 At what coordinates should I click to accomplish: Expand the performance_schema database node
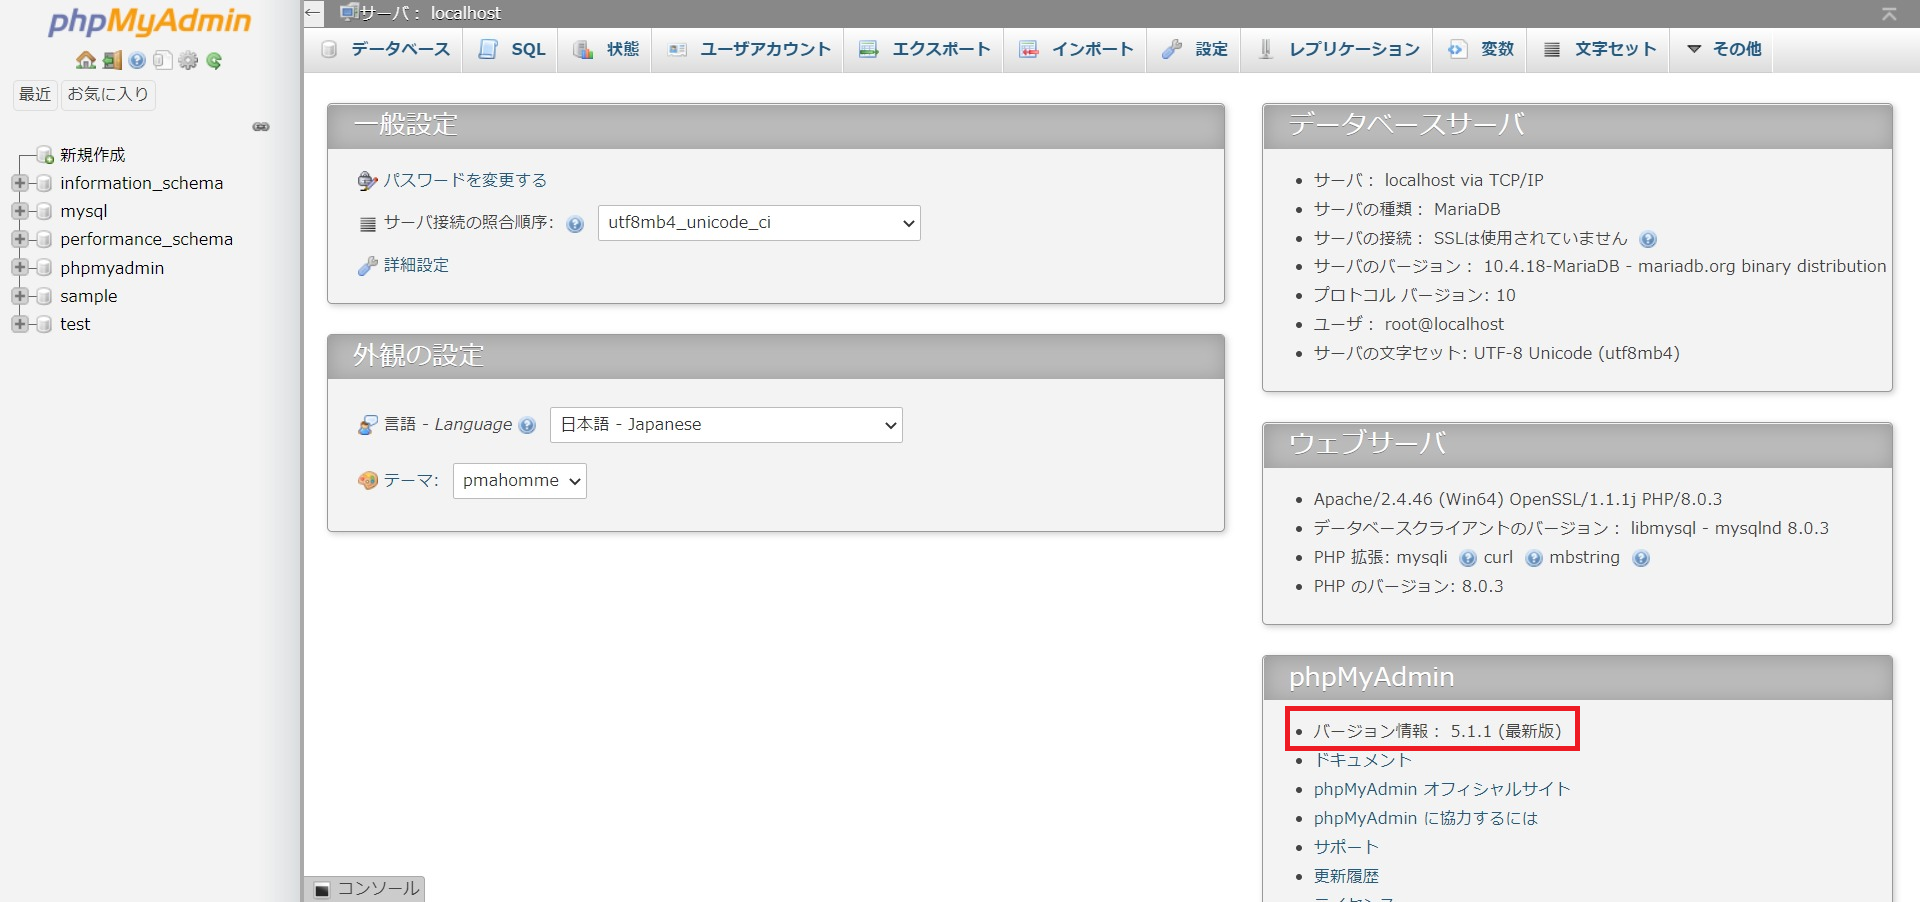19,239
